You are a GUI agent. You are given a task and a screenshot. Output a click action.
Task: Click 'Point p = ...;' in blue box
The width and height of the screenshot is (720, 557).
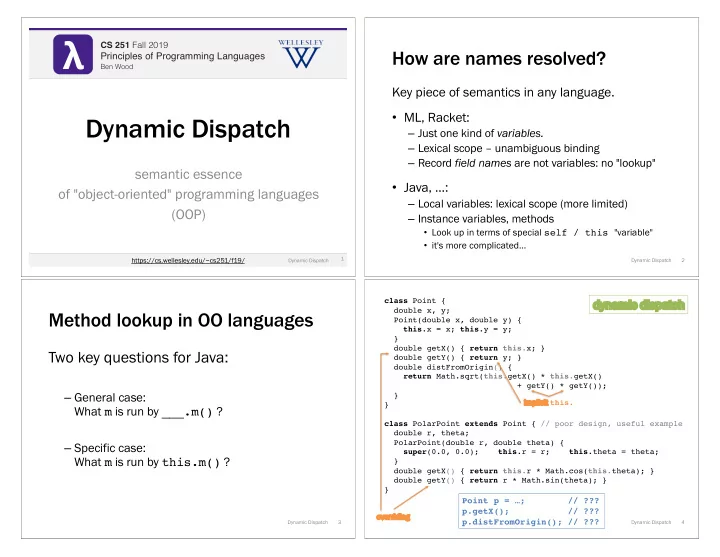[x=493, y=501]
